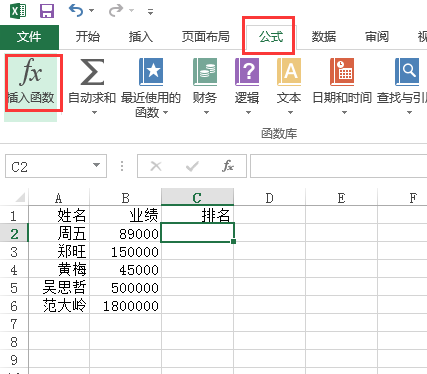Click cell 业绩 in B1

click(x=125, y=215)
